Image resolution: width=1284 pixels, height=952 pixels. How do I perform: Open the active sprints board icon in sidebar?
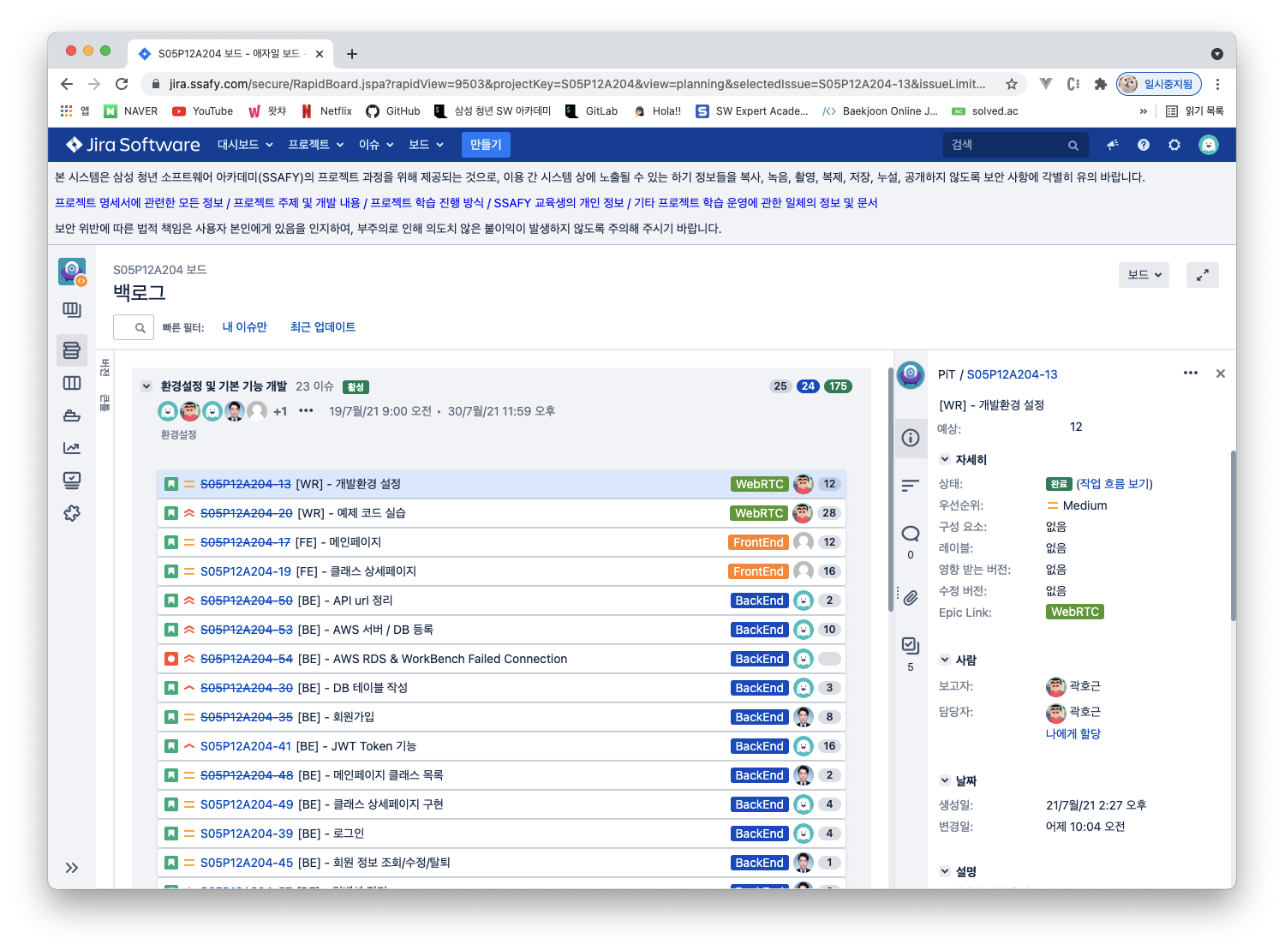[x=72, y=383]
